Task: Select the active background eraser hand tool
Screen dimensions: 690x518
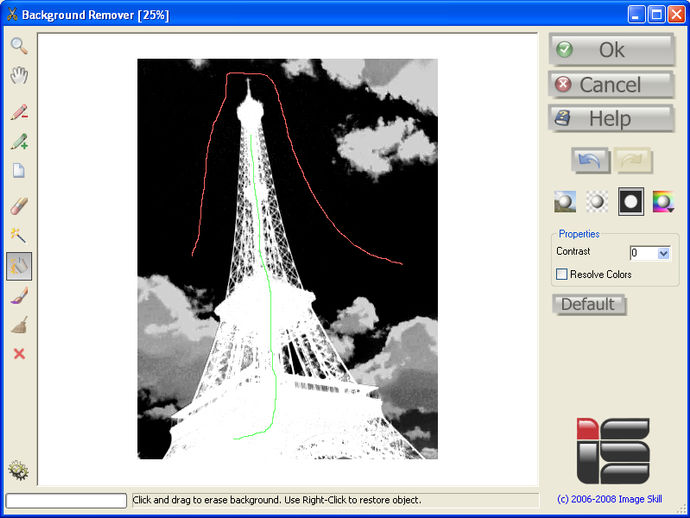Action: click(x=19, y=266)
